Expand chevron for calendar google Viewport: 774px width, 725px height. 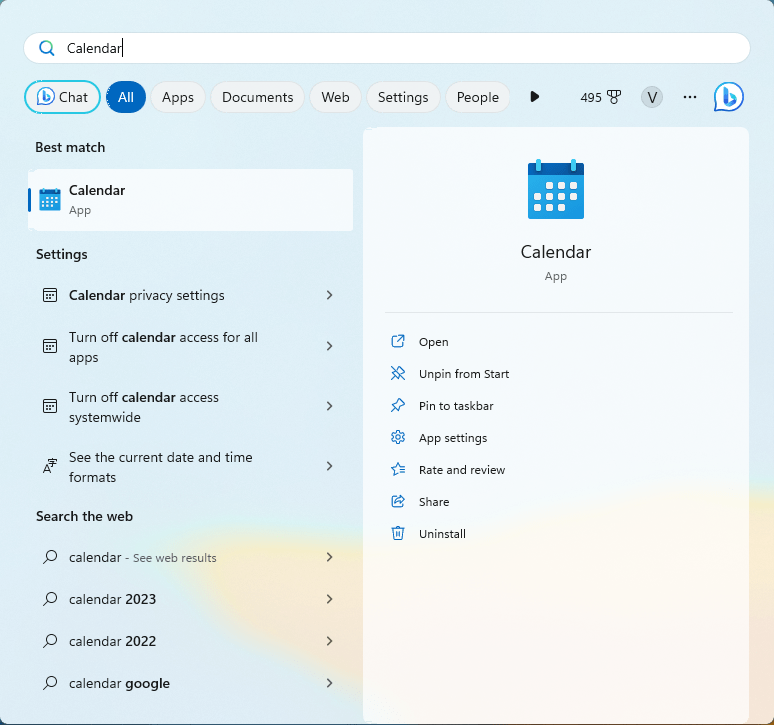click(x=329, y=683)
